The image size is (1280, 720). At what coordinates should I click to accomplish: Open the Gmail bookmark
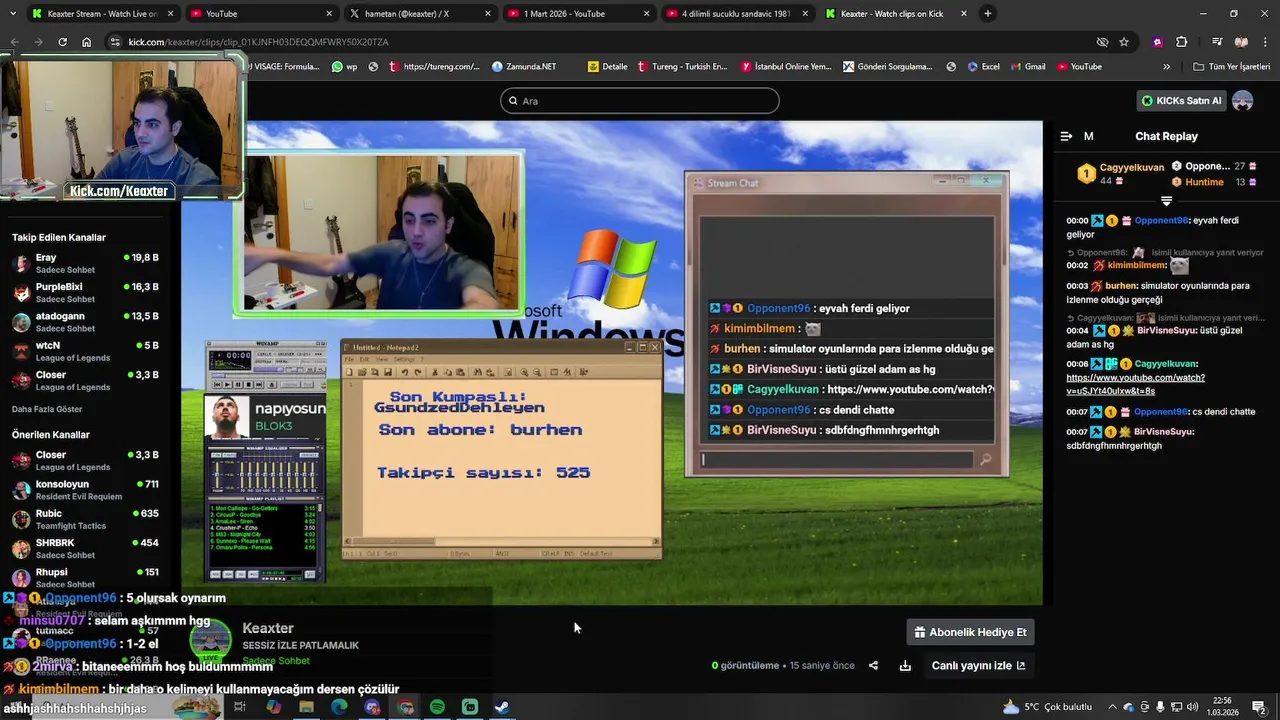coord(1027,66)
